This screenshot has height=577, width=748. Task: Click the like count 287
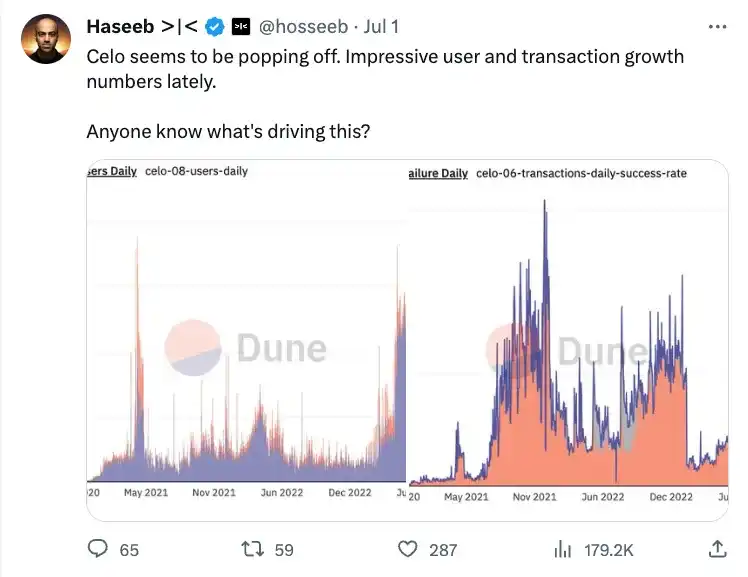442,549
